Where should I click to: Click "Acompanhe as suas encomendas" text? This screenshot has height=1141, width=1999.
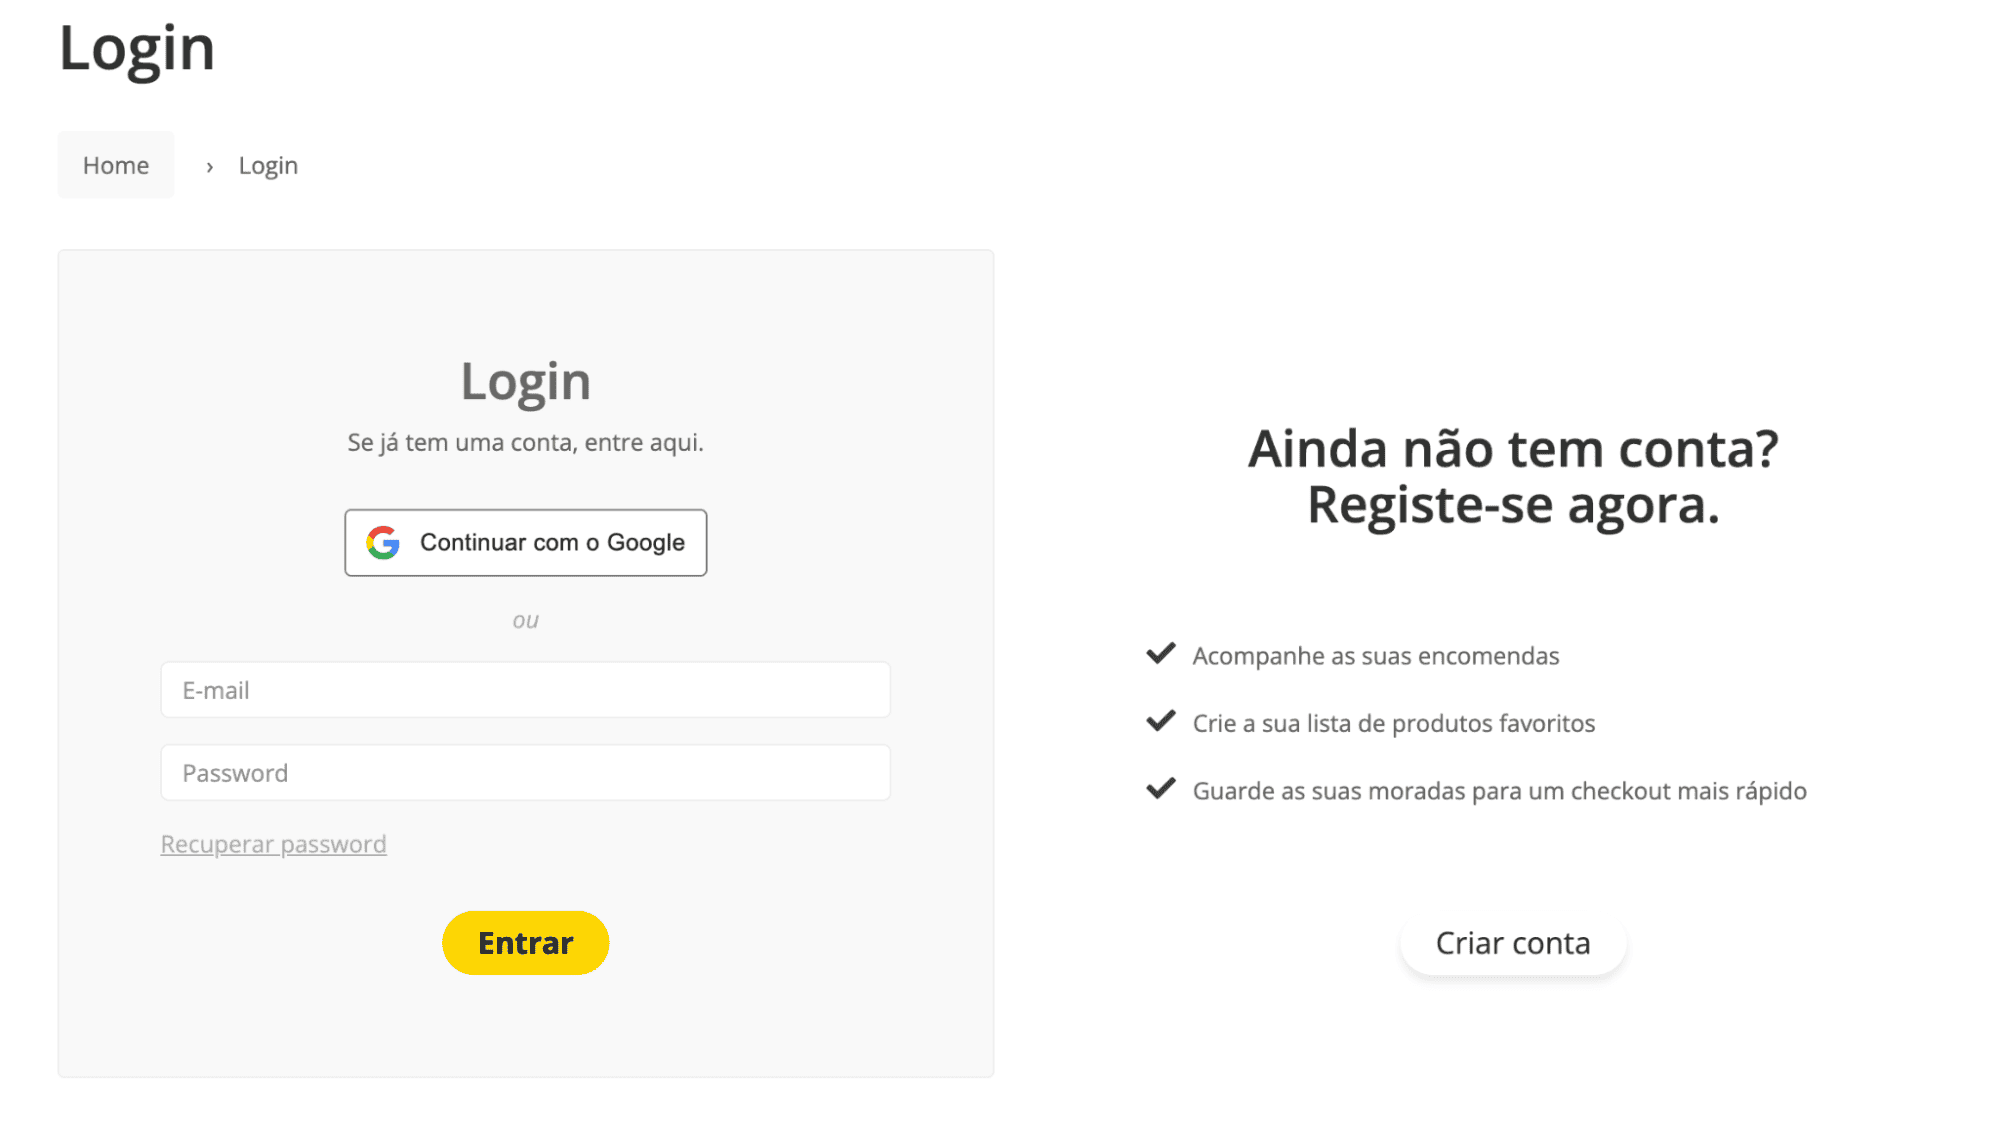[1375, 655]
